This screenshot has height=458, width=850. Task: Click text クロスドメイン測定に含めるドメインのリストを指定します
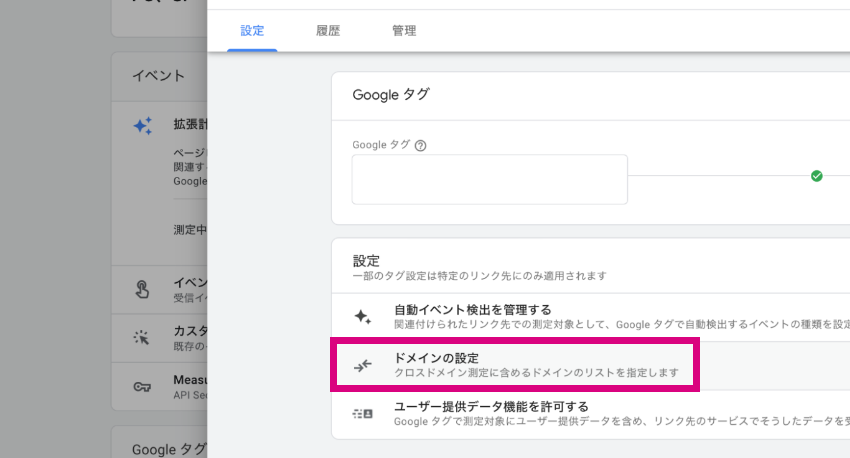point(536,373)
